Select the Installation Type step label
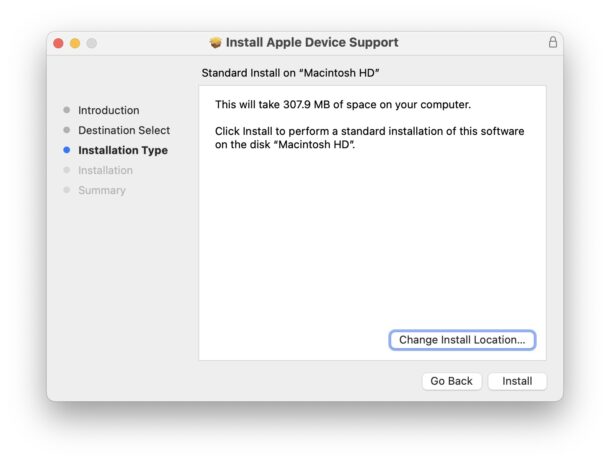The width and height of the screenshot is (610, 463). (122, 150)
